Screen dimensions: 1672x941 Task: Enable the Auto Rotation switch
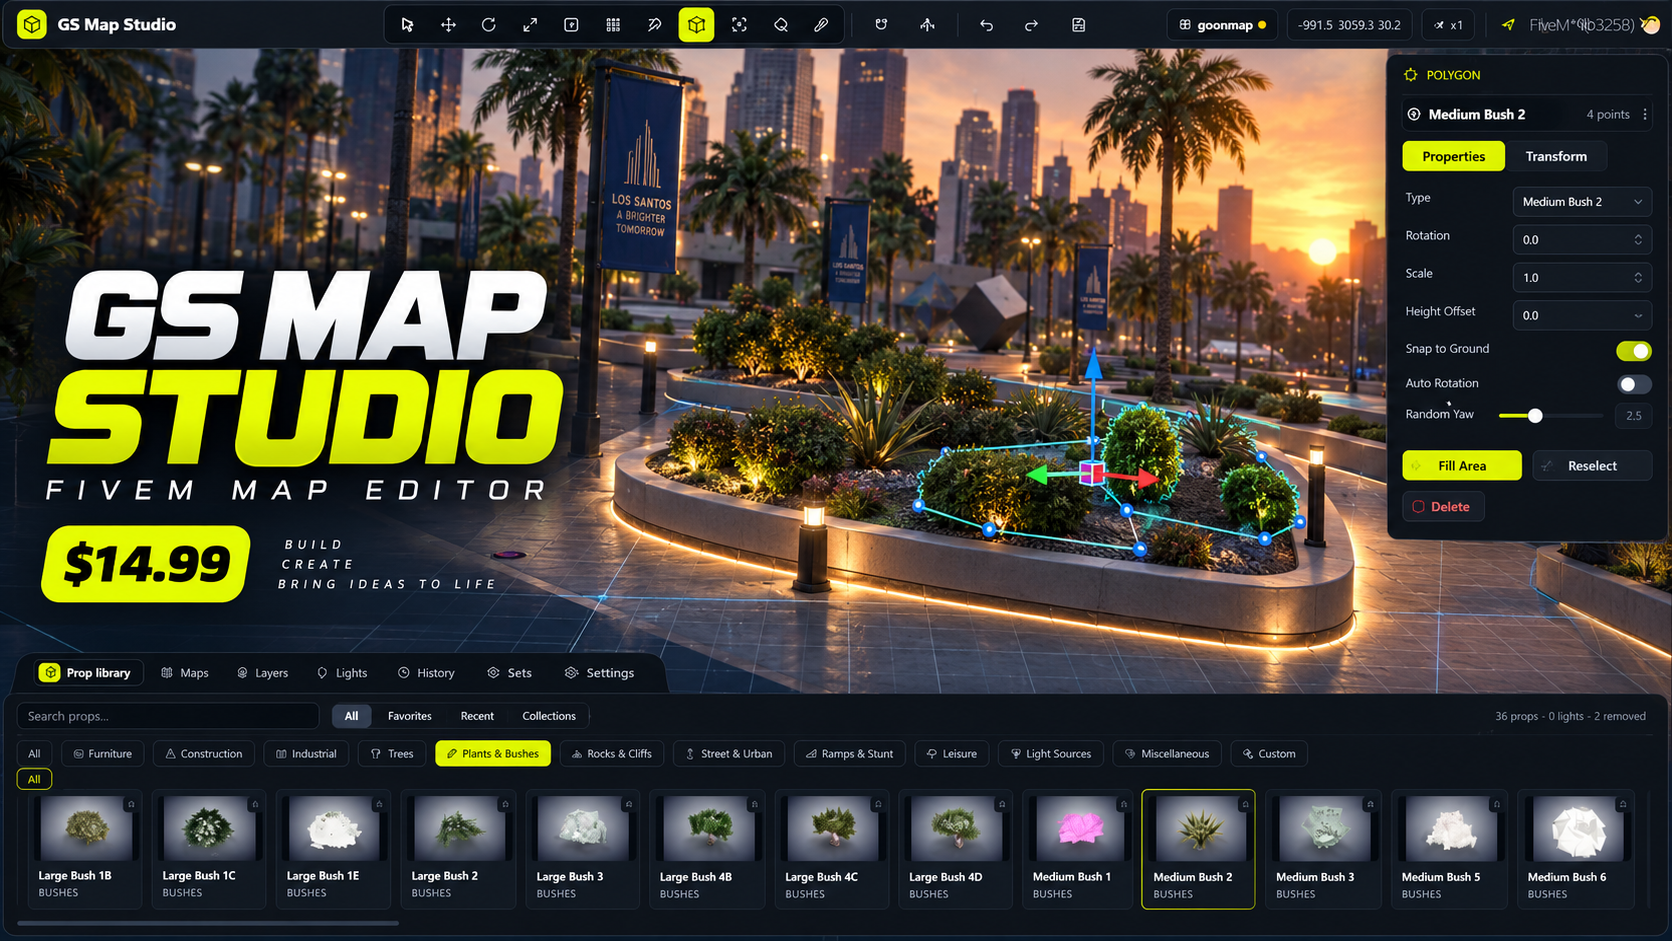[1633, 384]
